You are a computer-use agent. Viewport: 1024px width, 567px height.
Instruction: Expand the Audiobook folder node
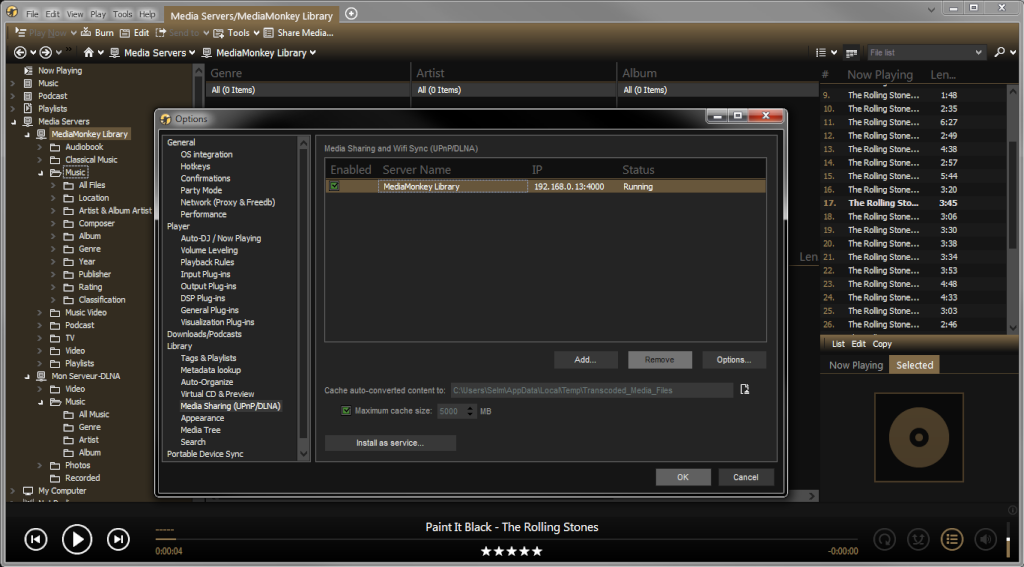coord(40,148)
